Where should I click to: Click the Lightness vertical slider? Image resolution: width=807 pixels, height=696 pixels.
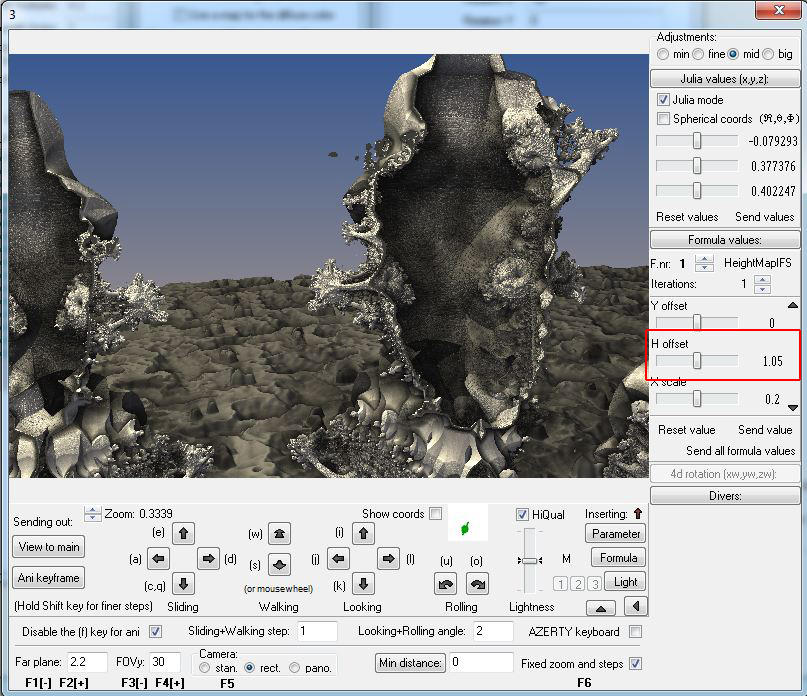tap(530, 561)
